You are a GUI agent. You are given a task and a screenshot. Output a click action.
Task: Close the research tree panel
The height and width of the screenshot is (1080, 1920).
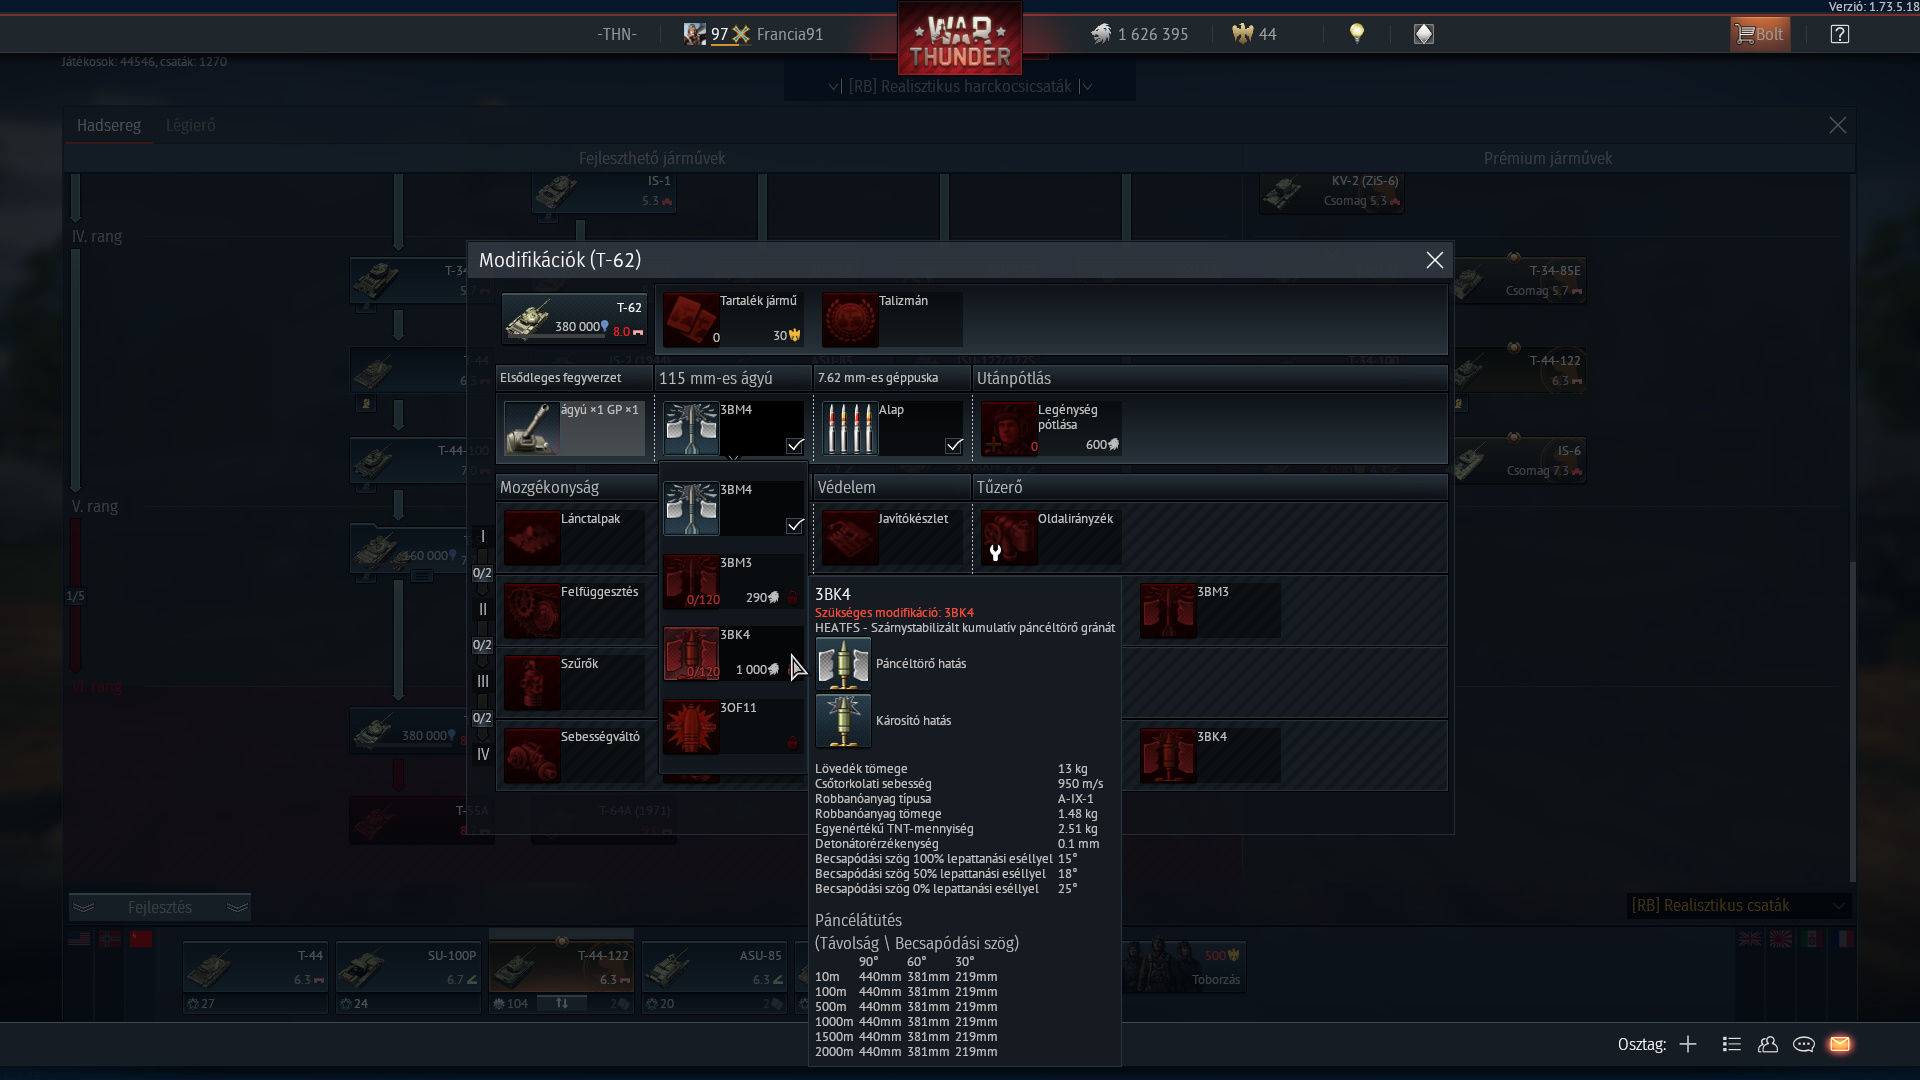point(1838,125)
